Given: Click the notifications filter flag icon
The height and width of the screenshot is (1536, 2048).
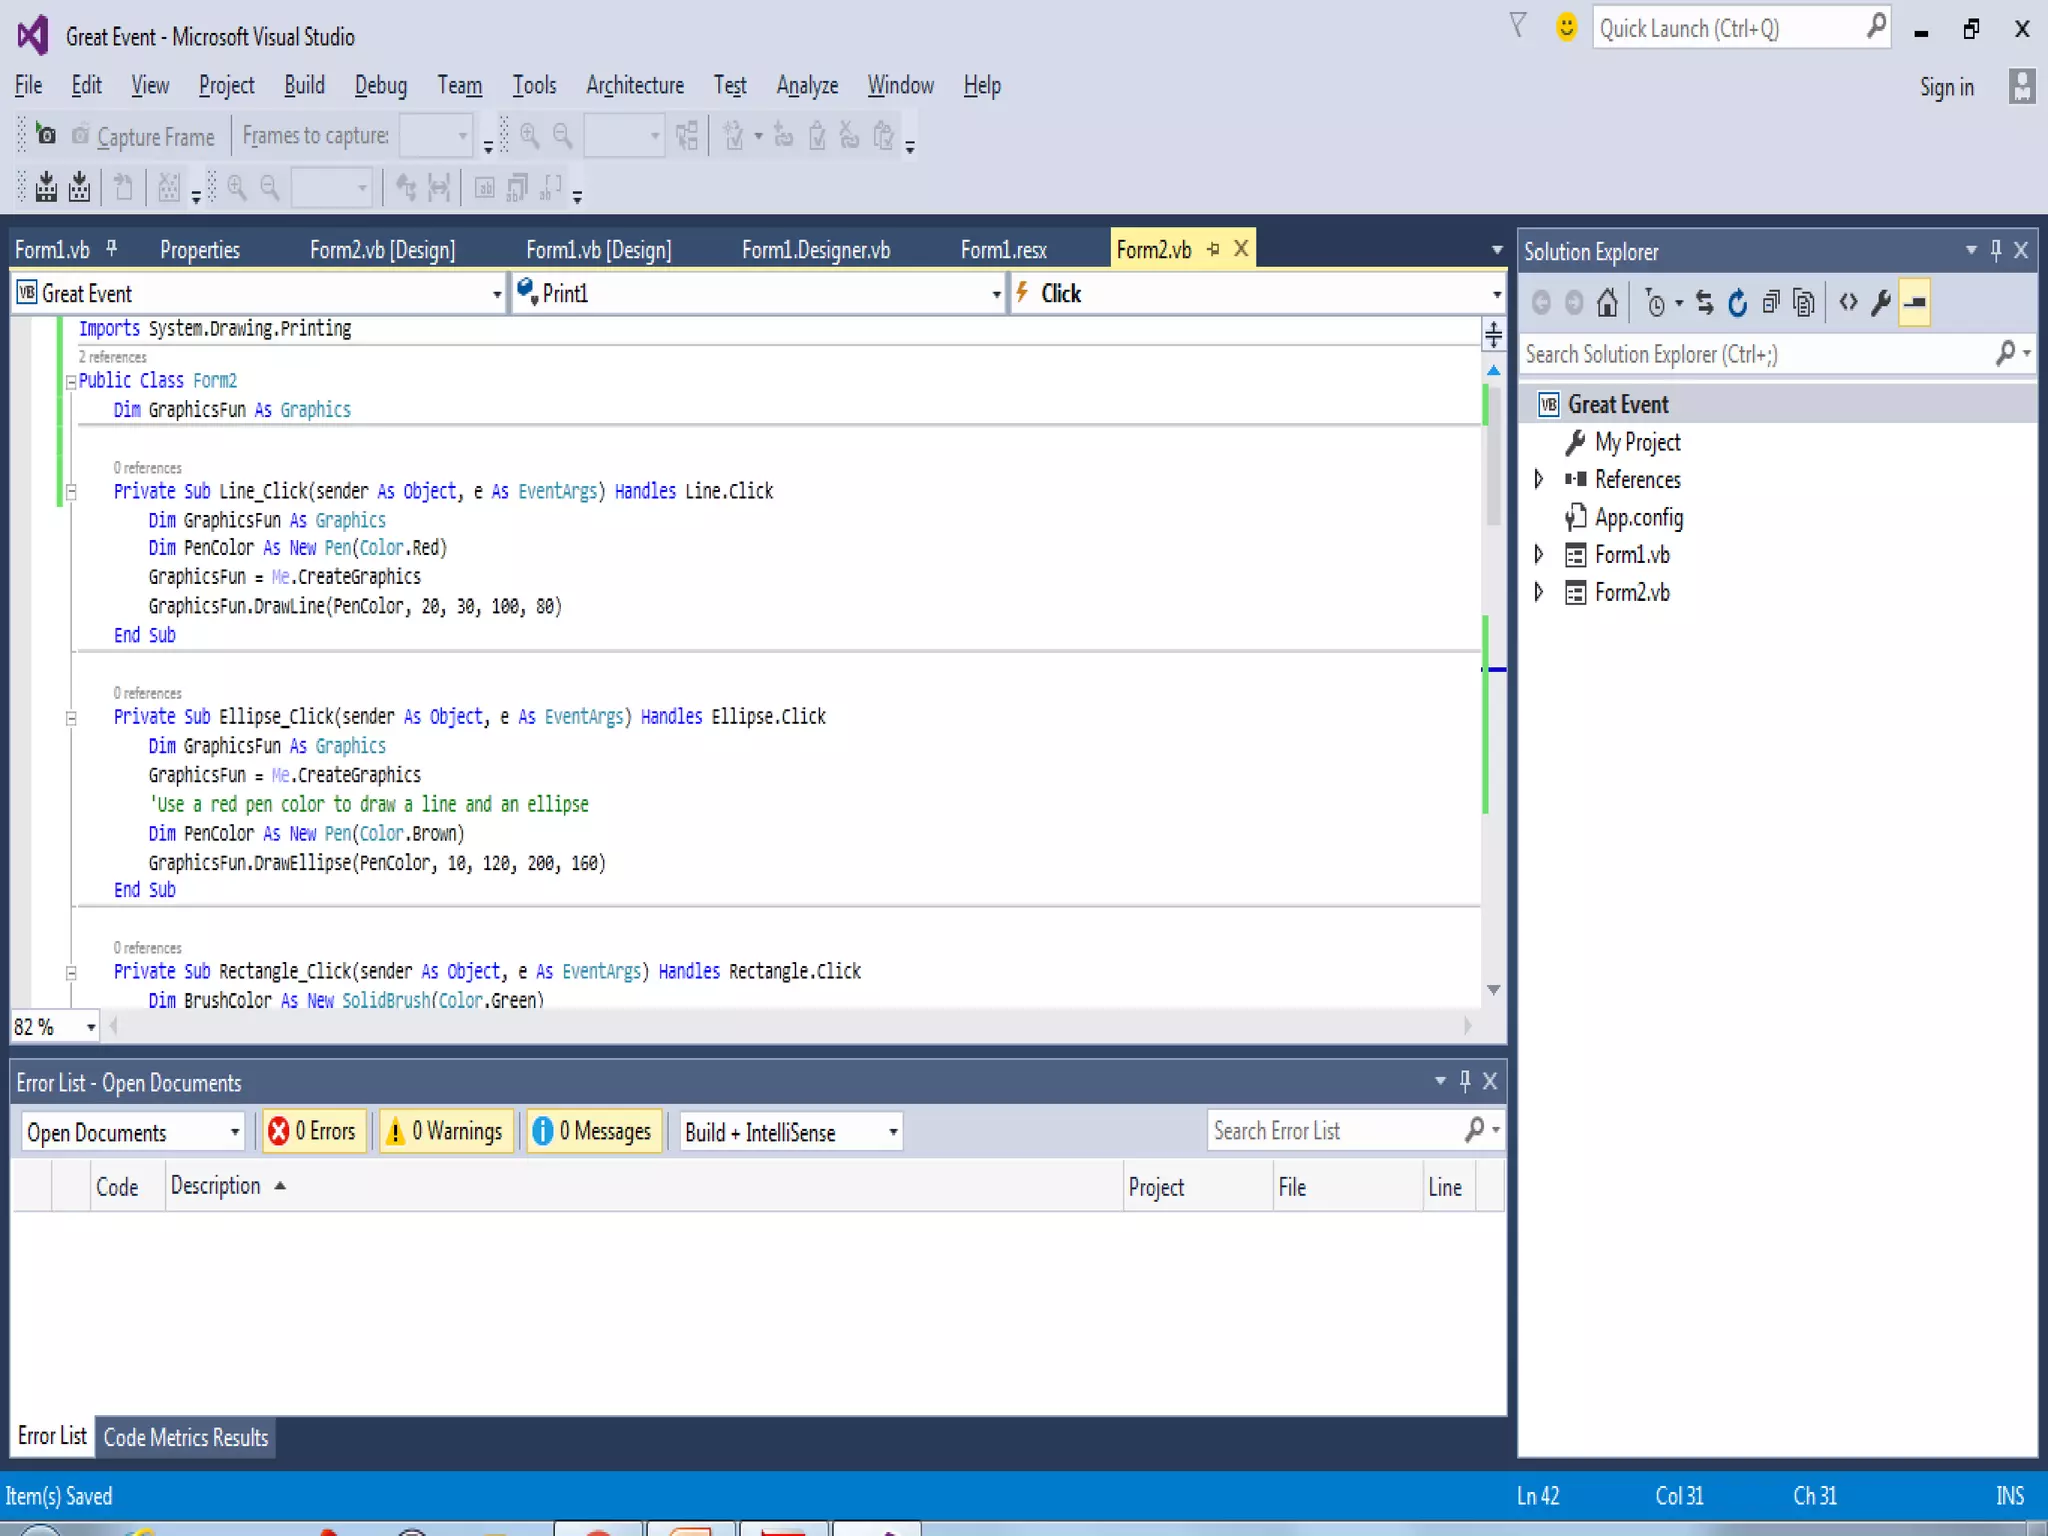Looking at the screenshot, I should (x=1518, y=27).
